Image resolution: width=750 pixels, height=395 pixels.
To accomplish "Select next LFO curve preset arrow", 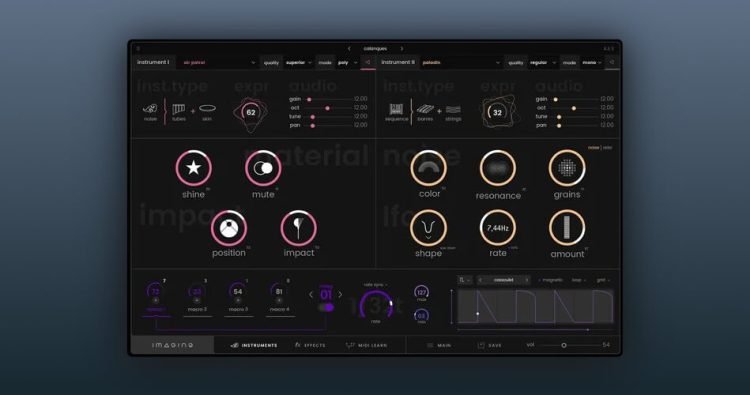I will [527, 280].
